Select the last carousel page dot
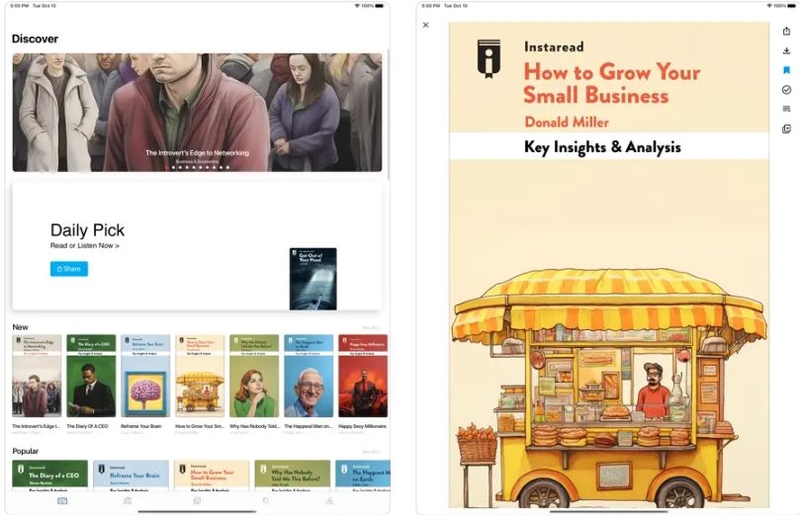The image size is (800, 515). (x=228, y=167)
